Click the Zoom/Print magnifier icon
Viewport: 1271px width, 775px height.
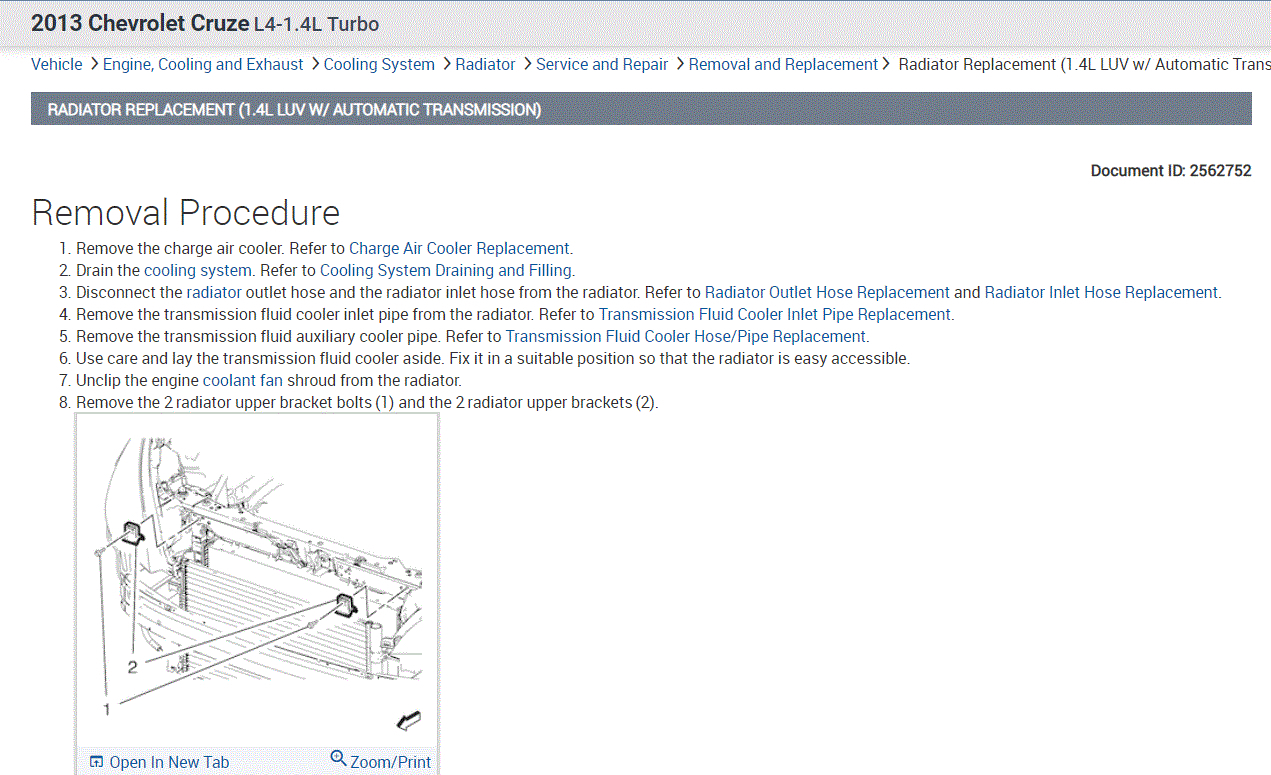[338, 759]
